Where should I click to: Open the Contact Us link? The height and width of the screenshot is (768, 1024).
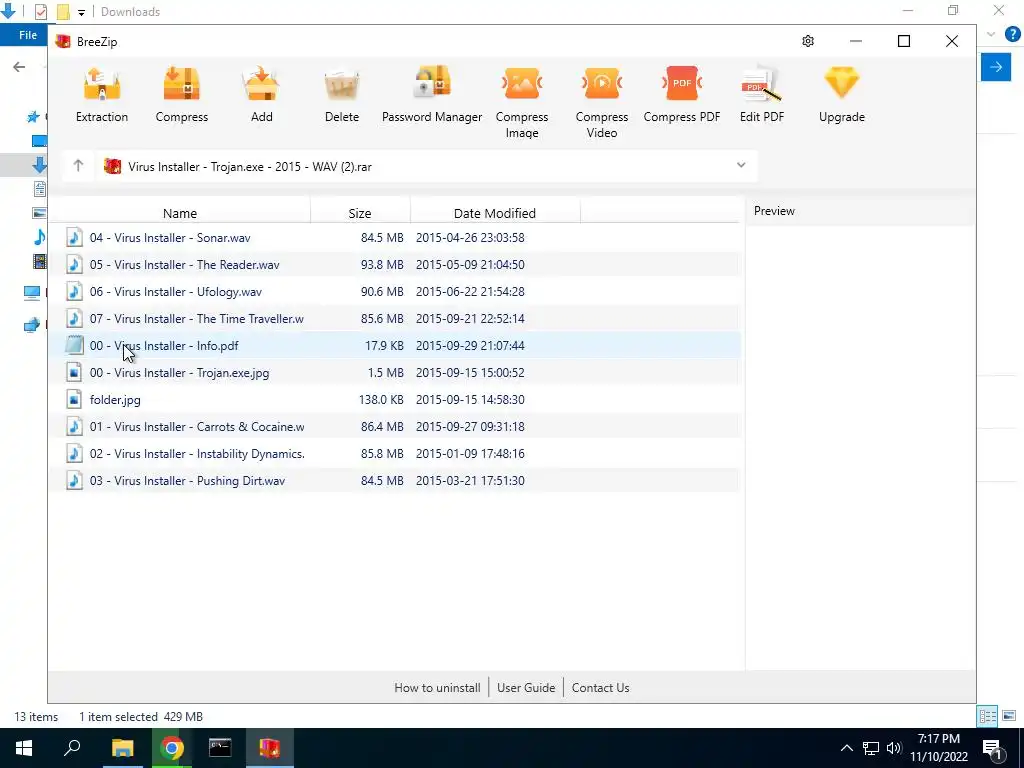coord(600,688)
